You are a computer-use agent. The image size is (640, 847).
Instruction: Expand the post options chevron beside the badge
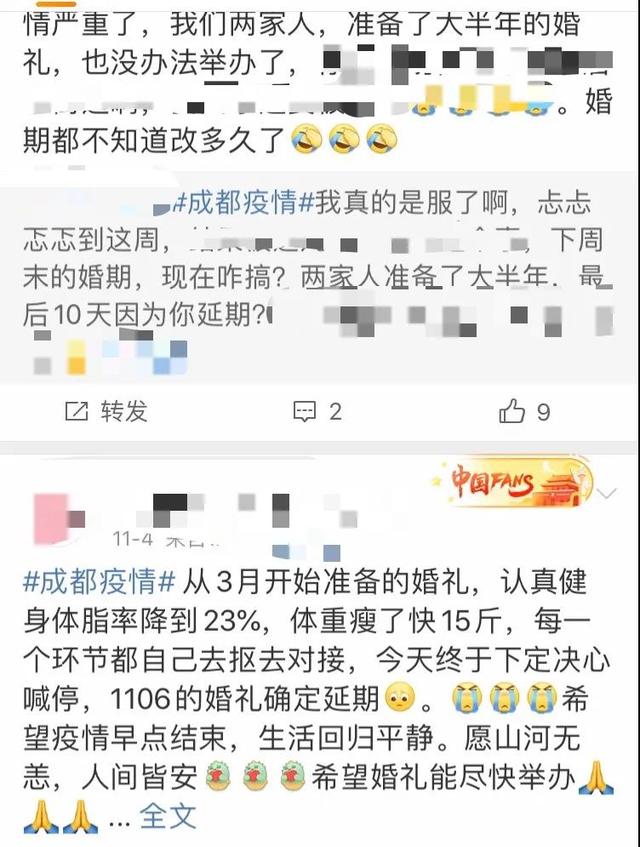[x=607, y=493]
